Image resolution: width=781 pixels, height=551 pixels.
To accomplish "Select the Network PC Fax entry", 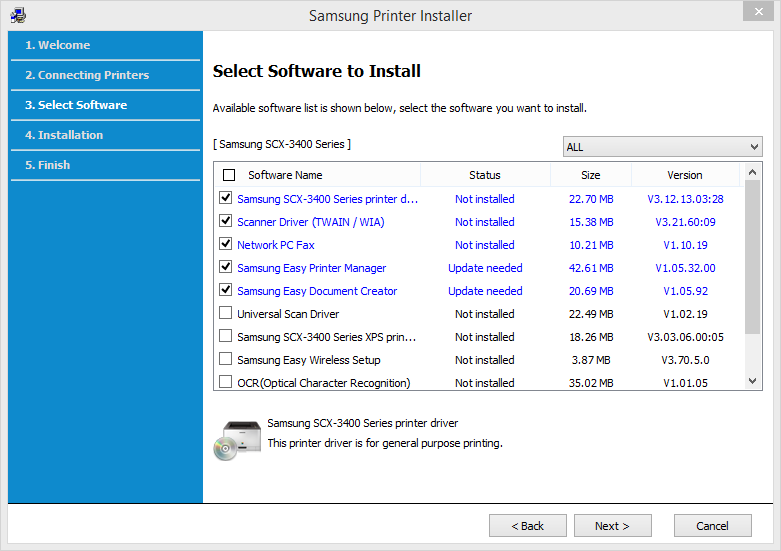I will [x=276, y=245].
